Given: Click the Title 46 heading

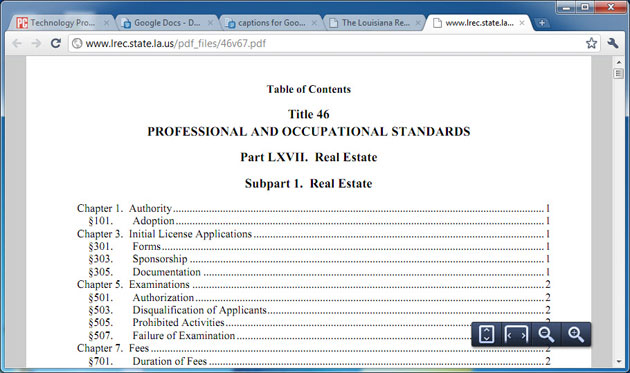Looking at the screenshot, I should point(309,114).
